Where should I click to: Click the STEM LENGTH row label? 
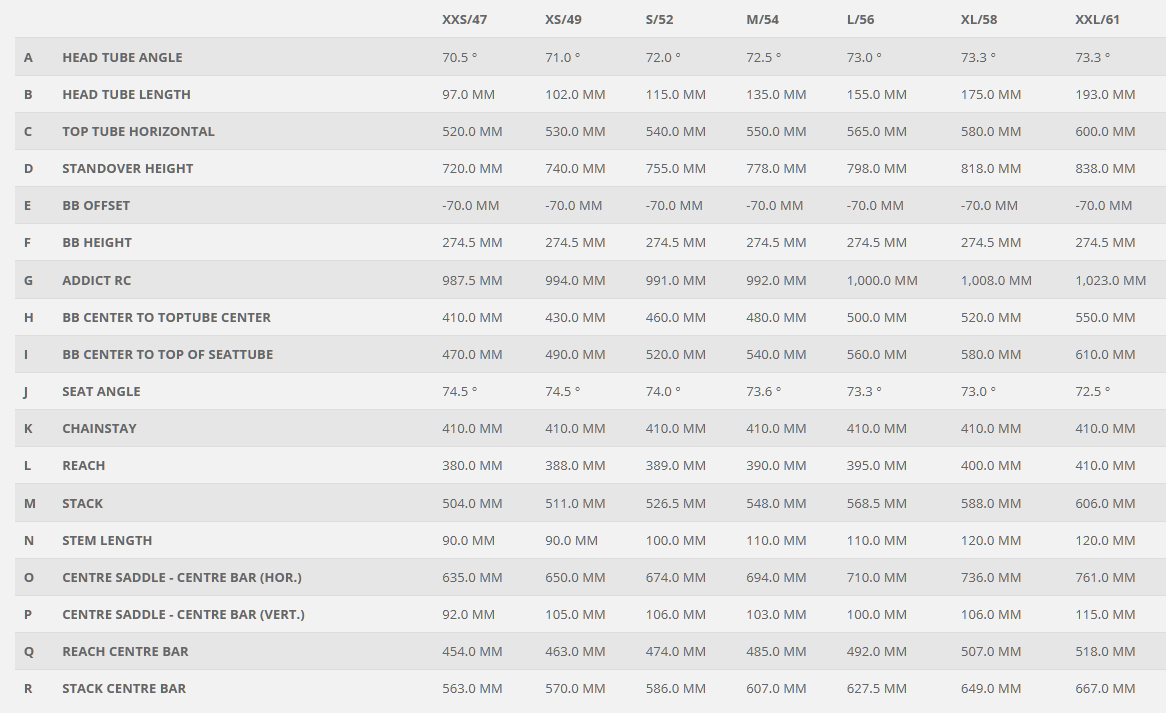click(107, 541)
